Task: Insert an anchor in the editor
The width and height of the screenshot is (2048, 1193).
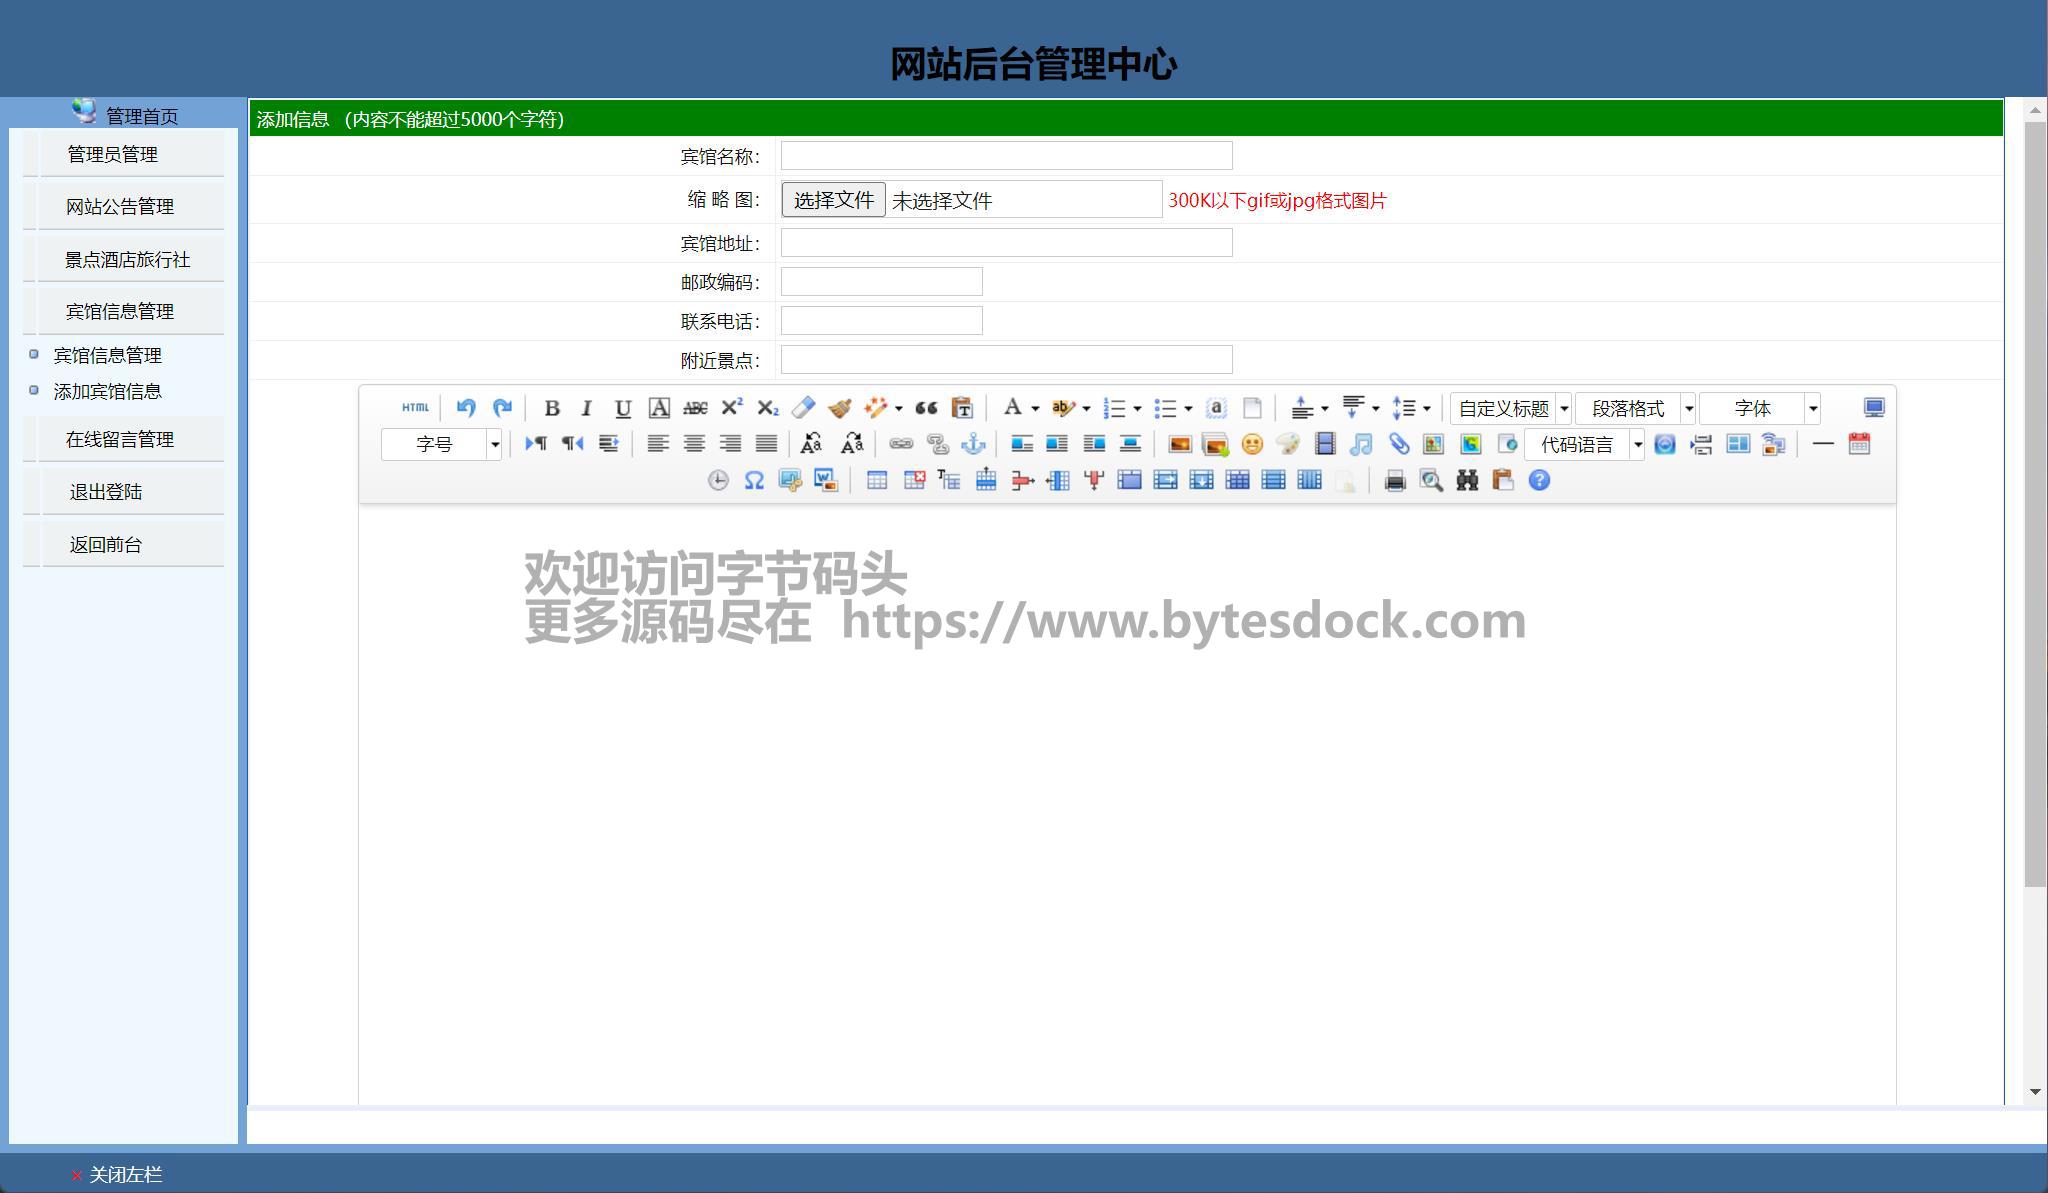Action: [x=973, y=444]
